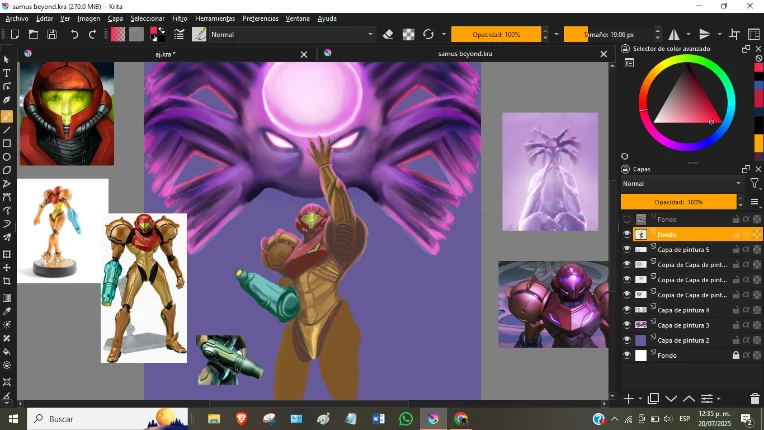Unlock the bottom Fondo layer padlock
764x430 pixels.
pos(736,355)
